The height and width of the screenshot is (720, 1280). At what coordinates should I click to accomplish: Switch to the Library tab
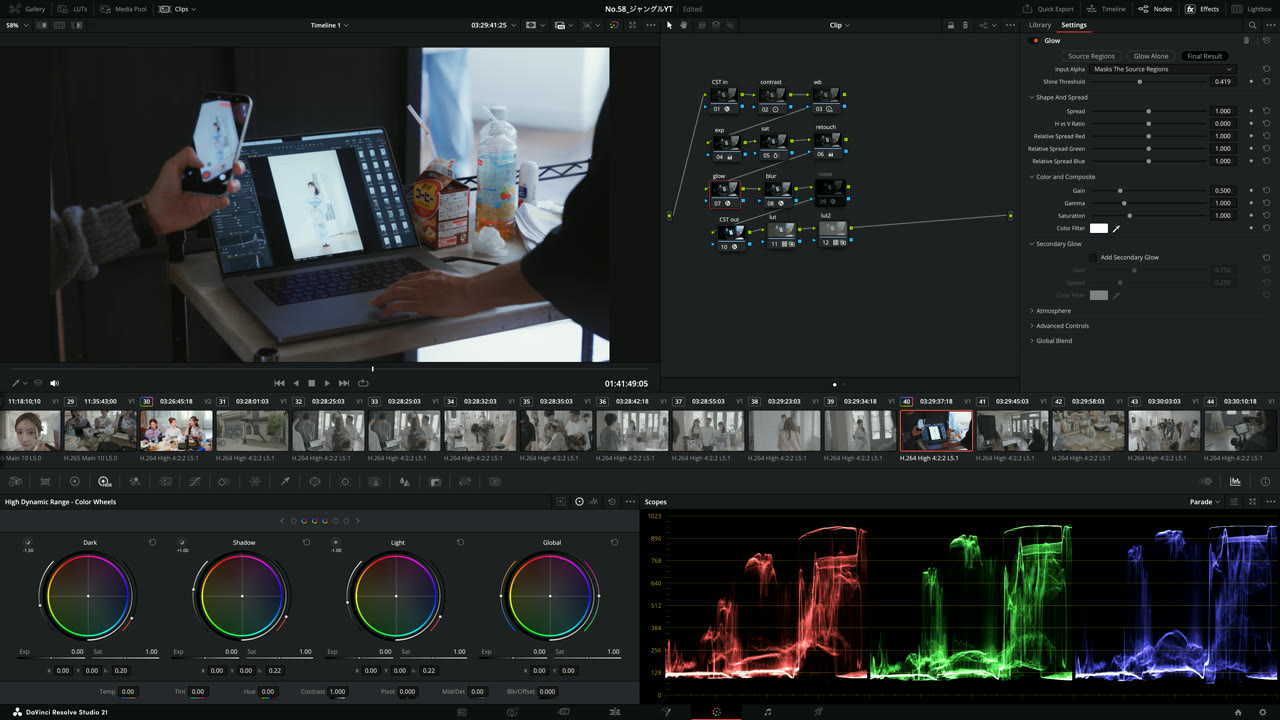click(1040, 25)
